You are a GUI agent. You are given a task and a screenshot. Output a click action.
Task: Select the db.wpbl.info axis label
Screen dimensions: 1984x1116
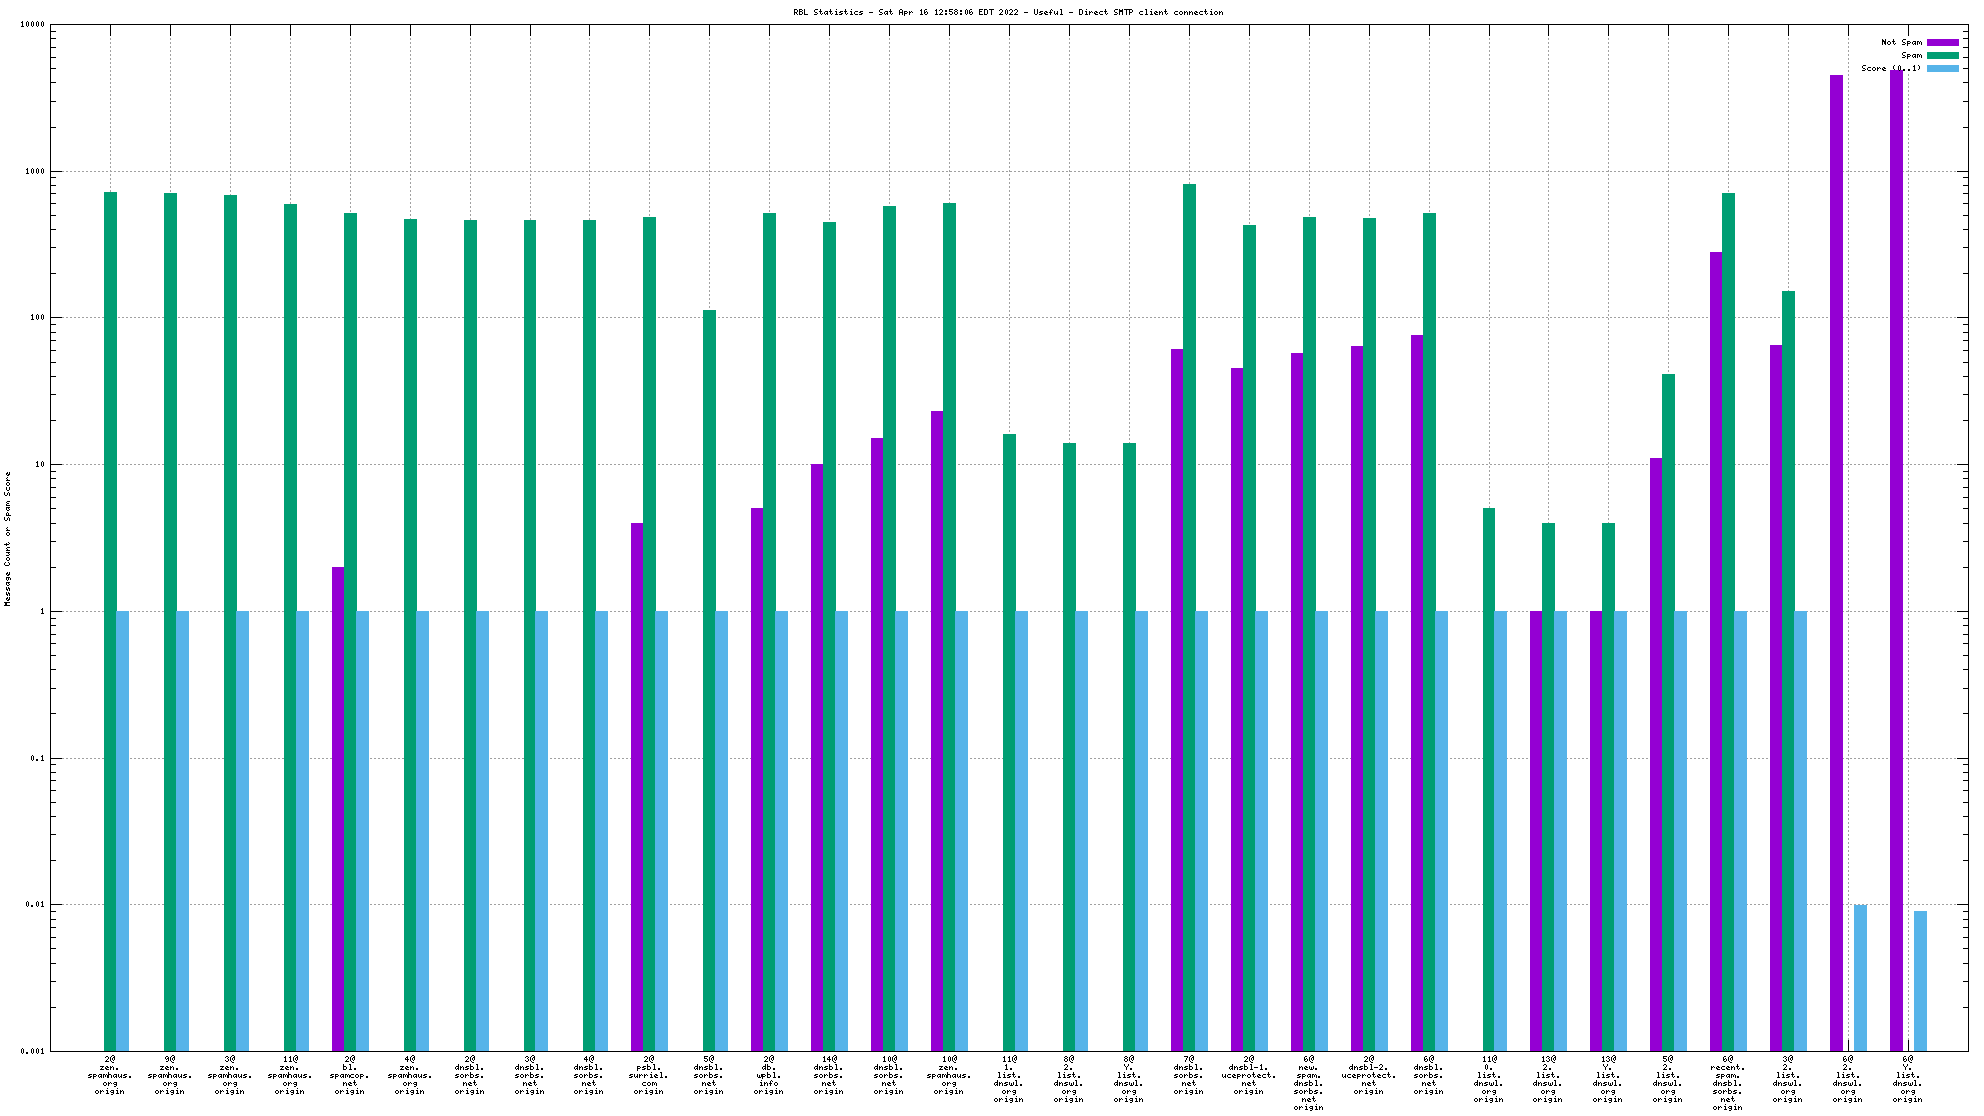tap(769, 1075)
